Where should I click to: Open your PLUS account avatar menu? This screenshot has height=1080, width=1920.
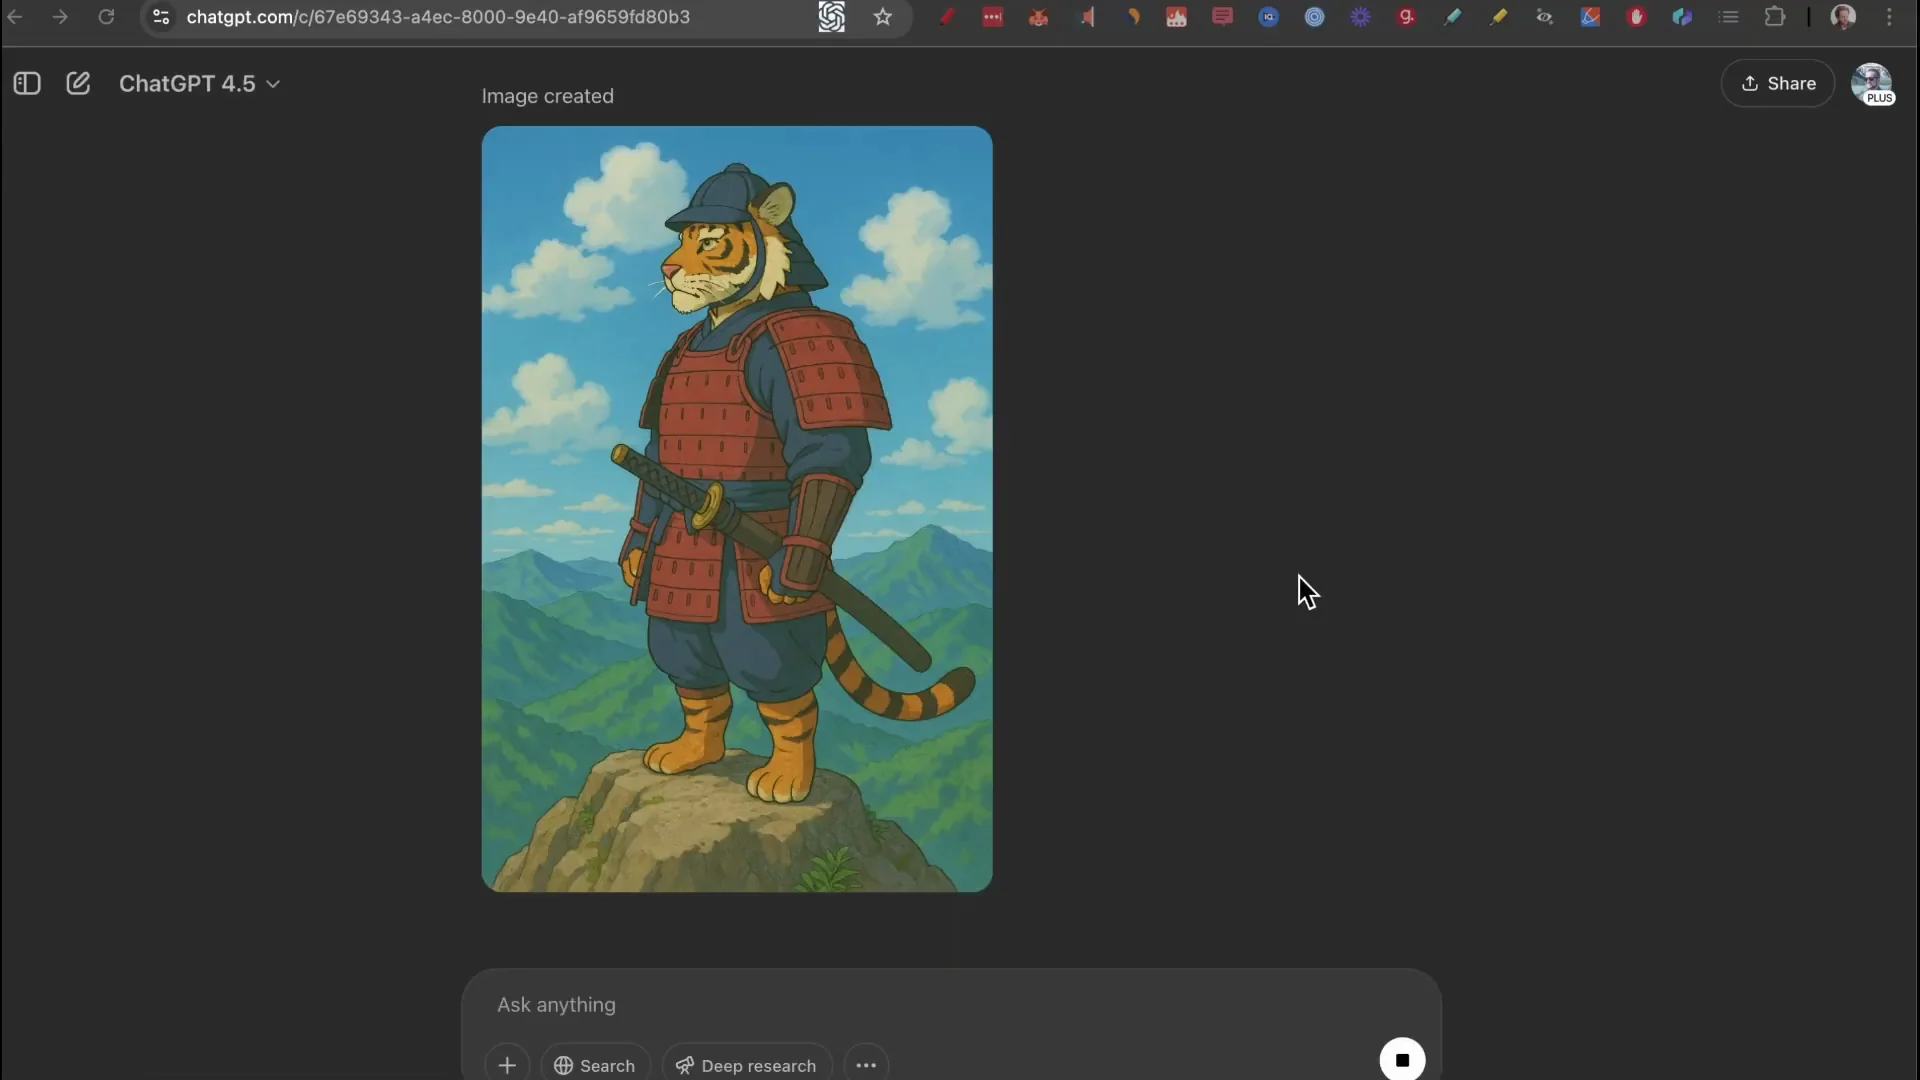[1872, 84]
